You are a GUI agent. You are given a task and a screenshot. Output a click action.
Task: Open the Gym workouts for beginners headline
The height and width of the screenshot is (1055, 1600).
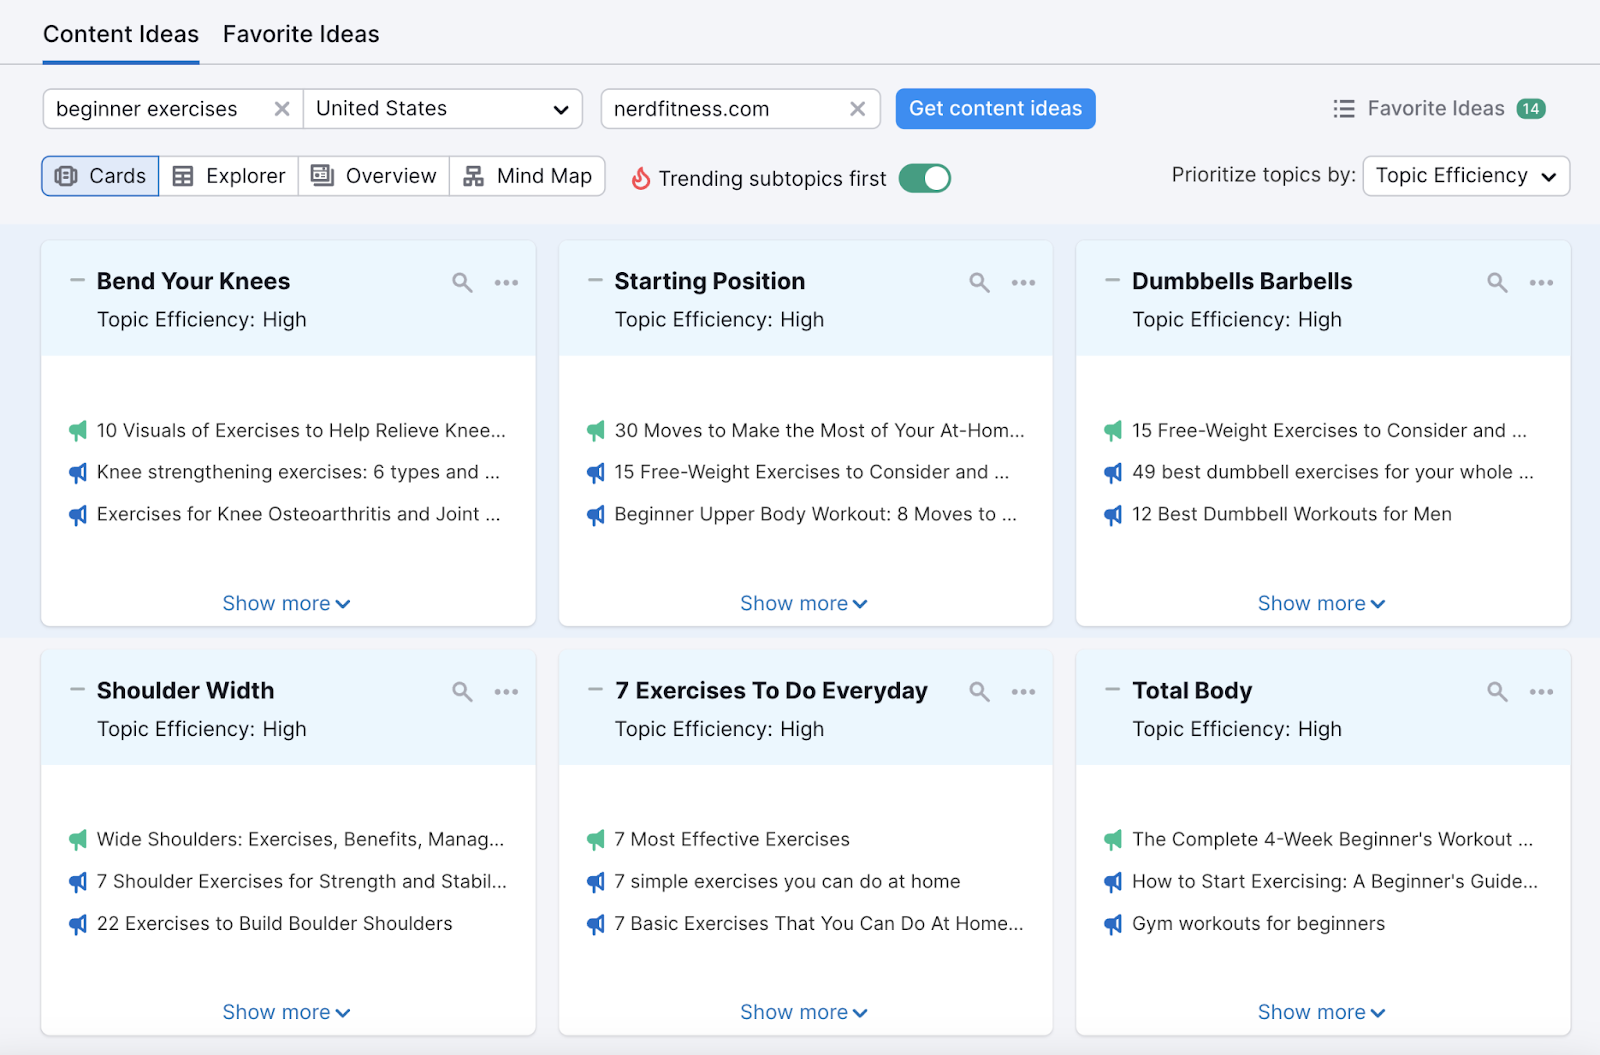pyautogui.click(x=1258, y=924)
